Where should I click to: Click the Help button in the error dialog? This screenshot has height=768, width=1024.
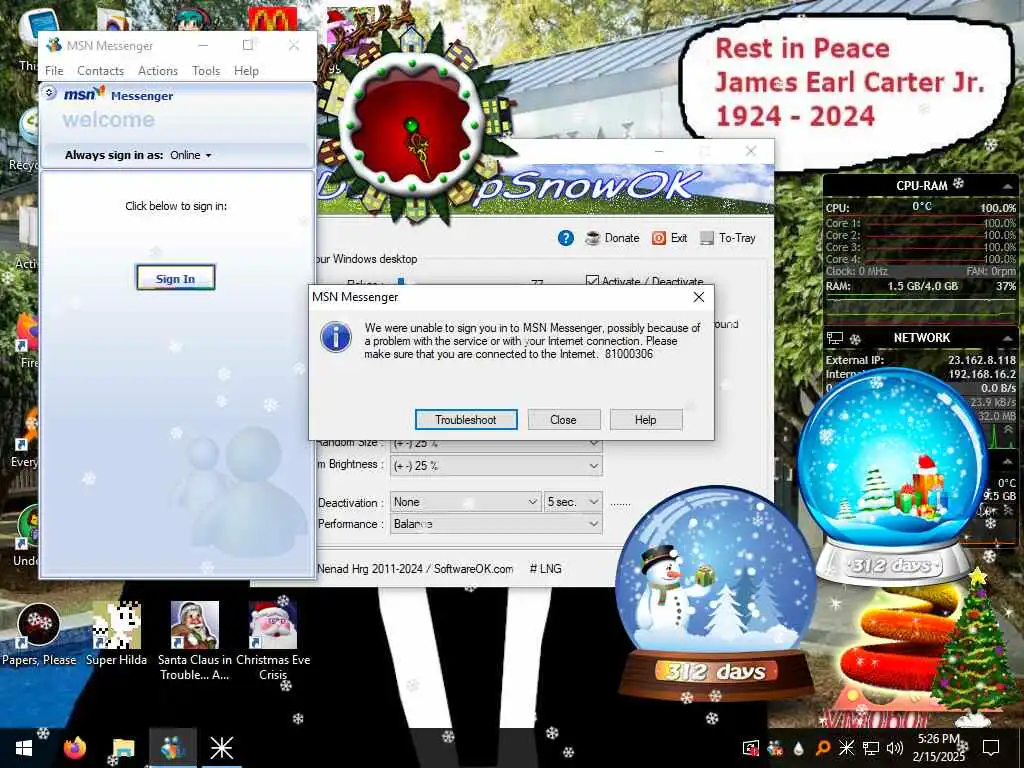645,419
